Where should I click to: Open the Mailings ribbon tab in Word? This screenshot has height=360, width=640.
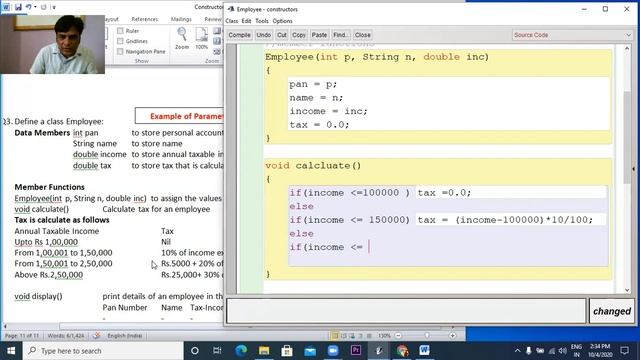[181, 19]
